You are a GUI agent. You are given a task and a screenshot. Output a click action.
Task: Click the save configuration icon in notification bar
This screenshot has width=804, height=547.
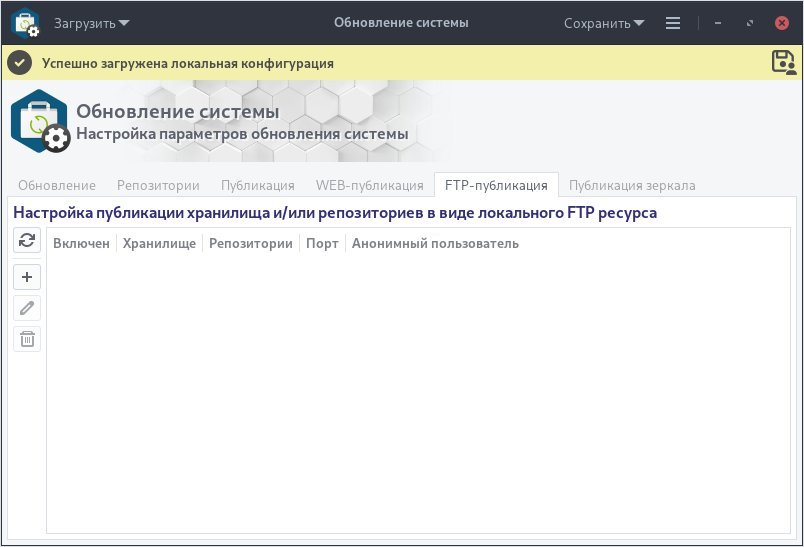[x=784, y=62]
